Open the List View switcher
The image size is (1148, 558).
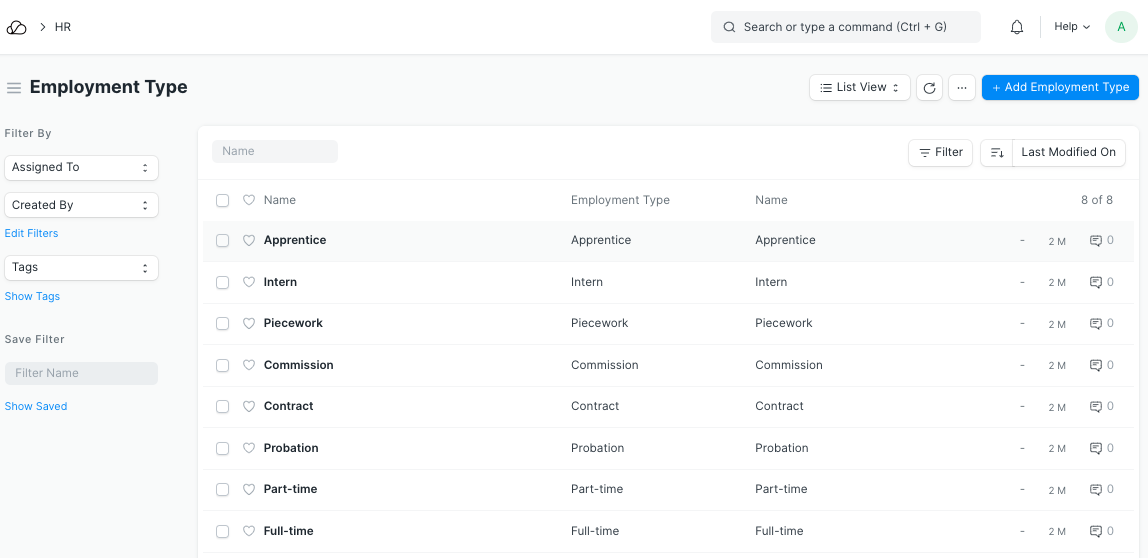(x=859, y=88)
